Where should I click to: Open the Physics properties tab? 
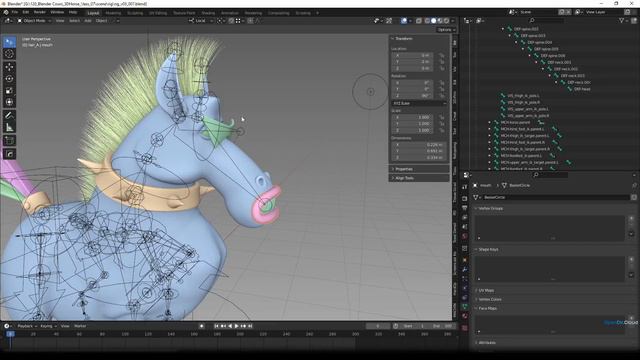click(x=465, y=288)
